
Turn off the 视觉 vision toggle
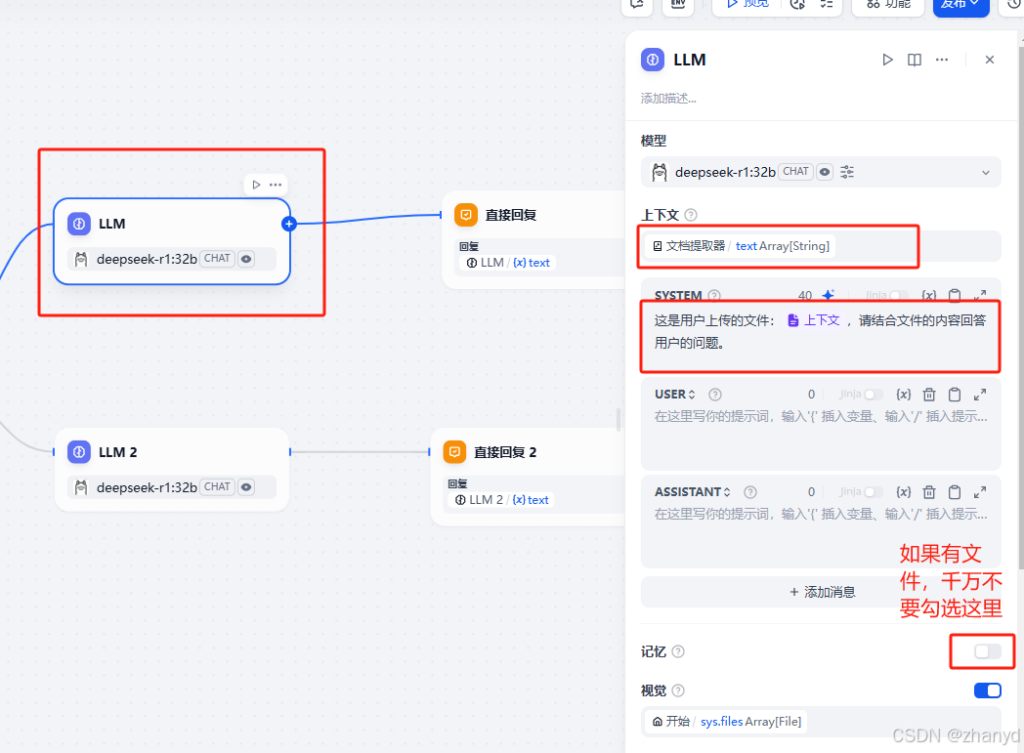(x=987, y=690)
